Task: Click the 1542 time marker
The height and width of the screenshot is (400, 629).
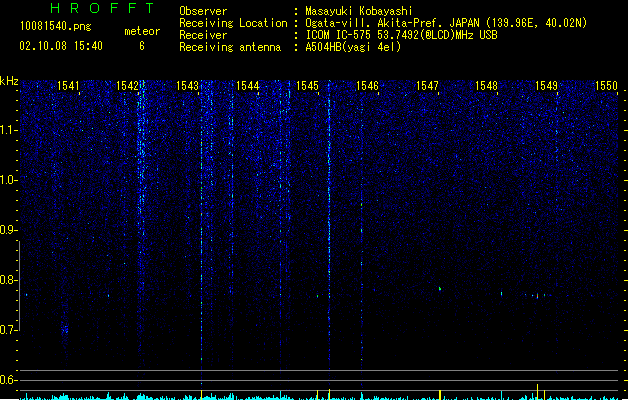Action: (127, 86)
